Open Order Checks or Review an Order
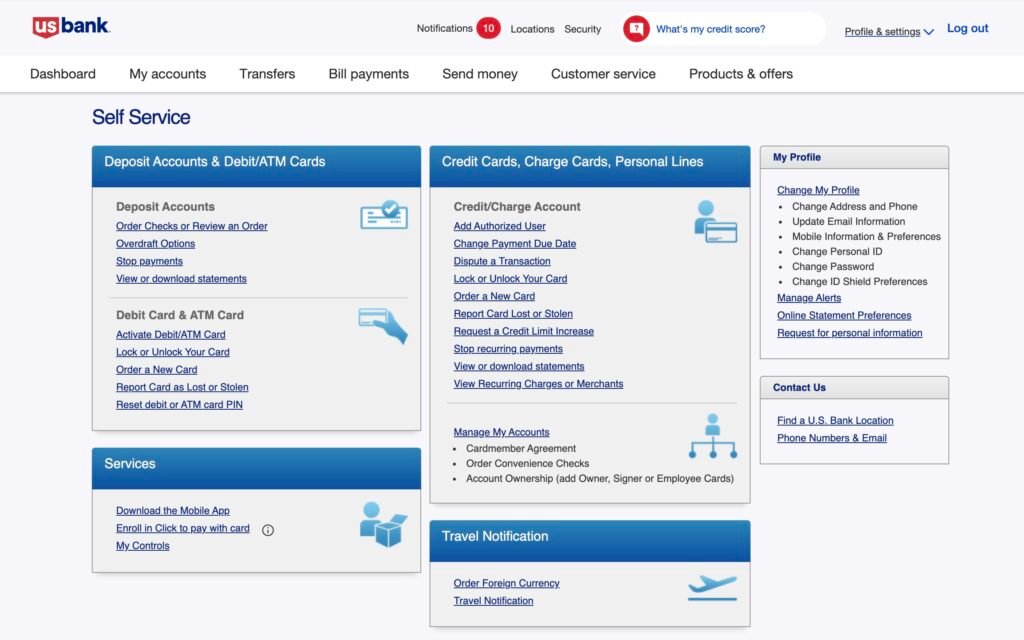The height and width of the screenshot is (640, 1024). (x=191, y=226)
